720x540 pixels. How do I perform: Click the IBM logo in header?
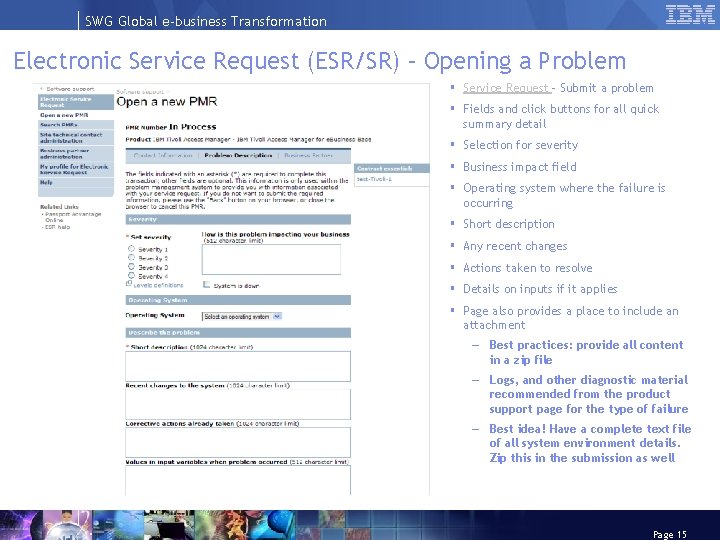tap(690, 14)
